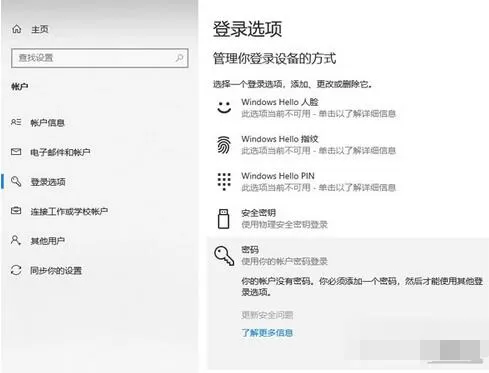Click the sync arrows icon
Viewport: 489px width, 373px height.
click(x=16, y=270)
